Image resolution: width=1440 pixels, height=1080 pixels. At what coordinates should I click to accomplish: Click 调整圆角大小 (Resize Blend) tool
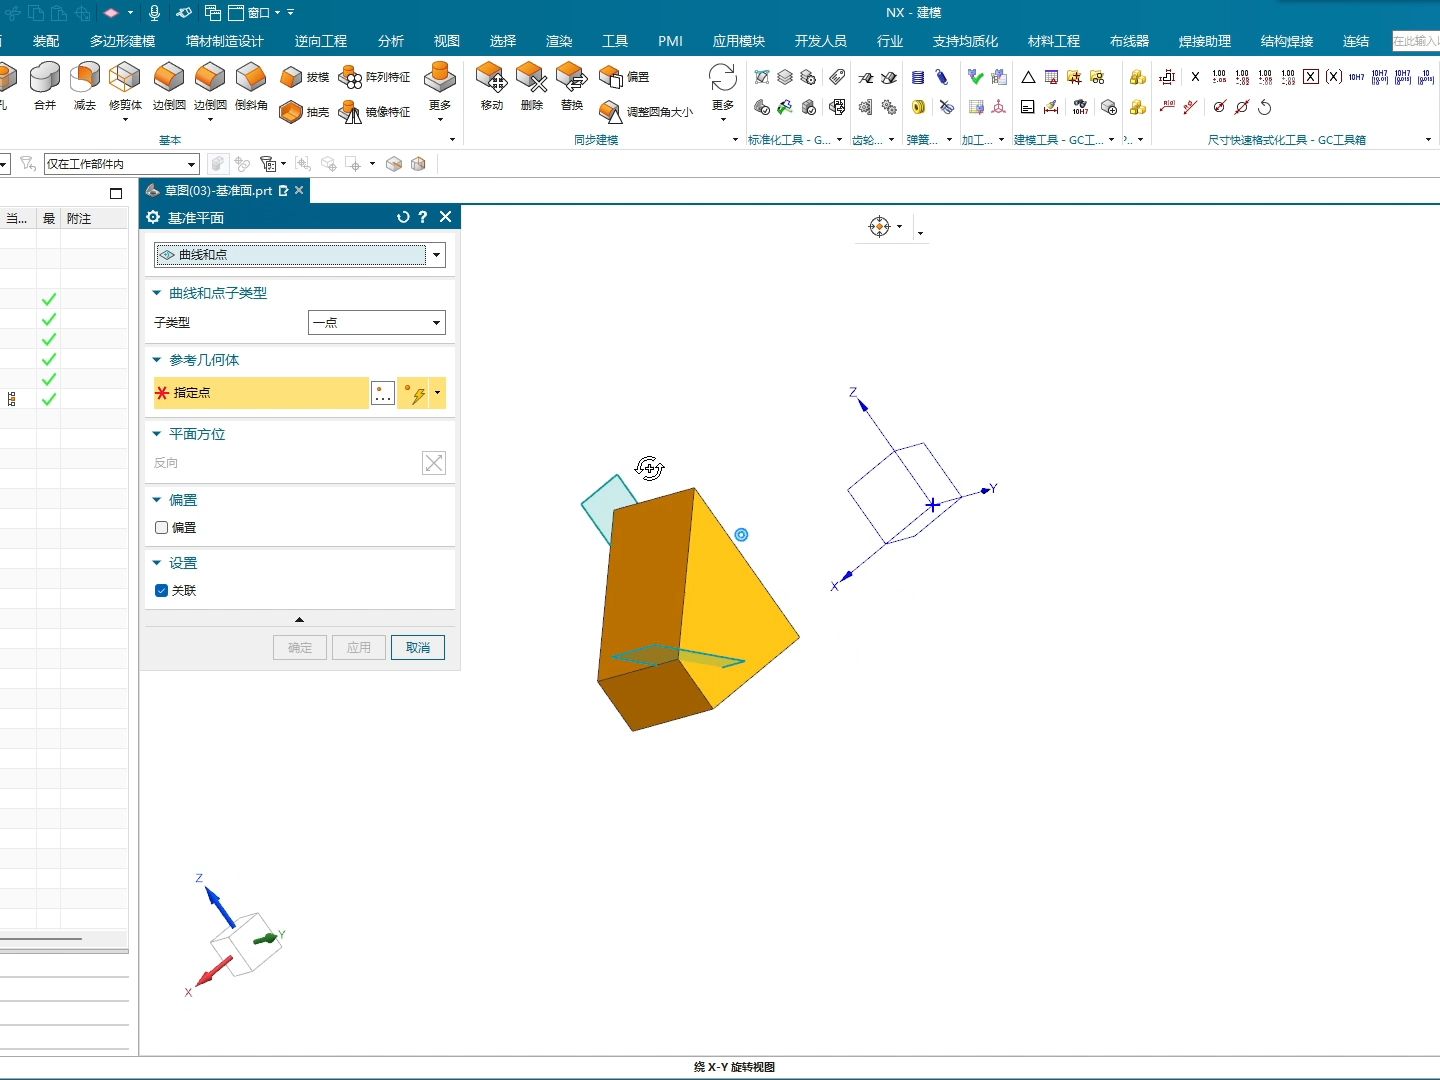(x=646, y=112)
